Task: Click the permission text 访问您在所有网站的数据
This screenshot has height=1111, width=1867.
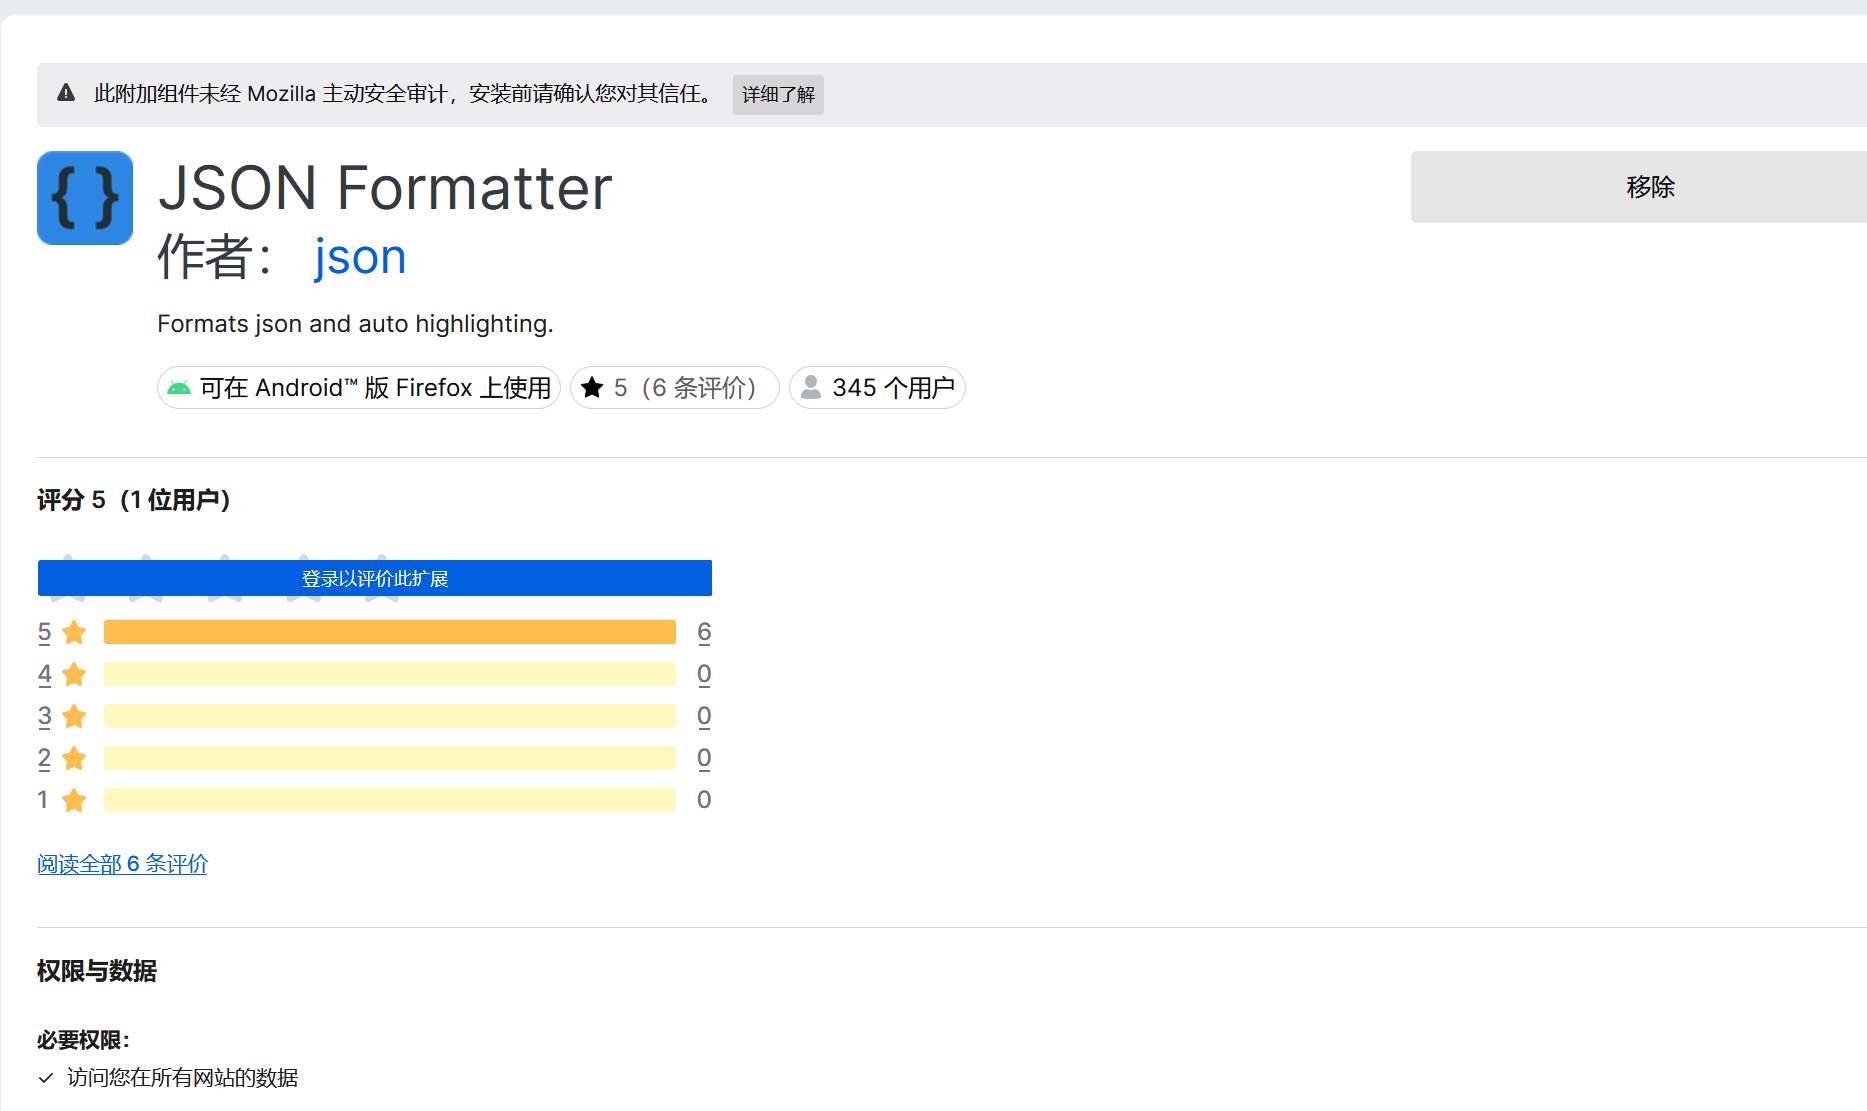Action: [x=183, y=1078]
